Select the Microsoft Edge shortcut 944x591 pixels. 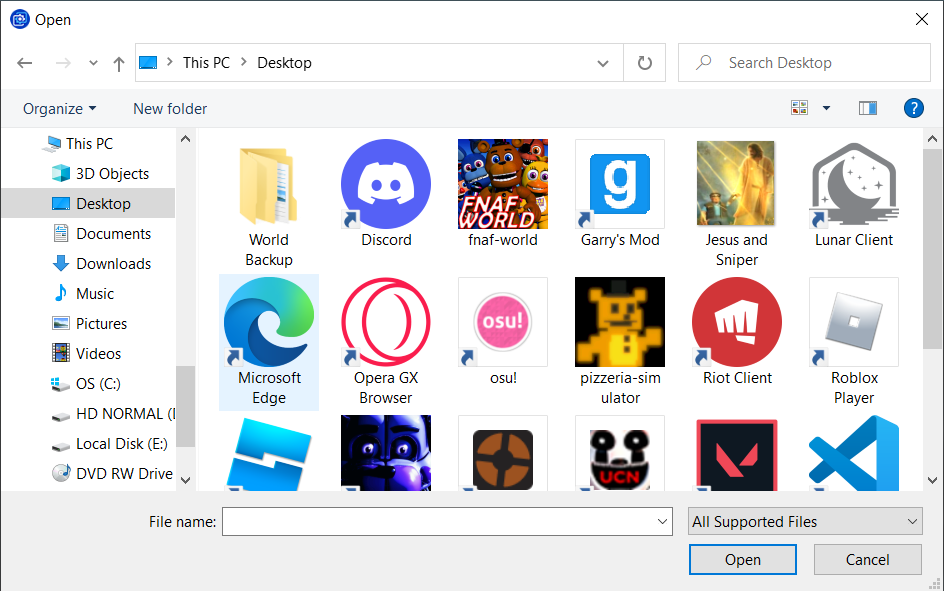tap(269, 342)
